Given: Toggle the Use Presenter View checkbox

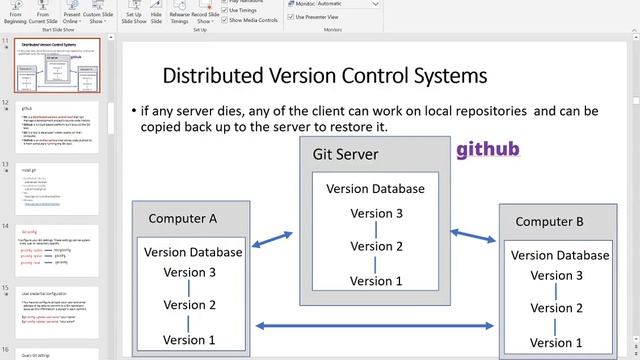Looking at the screenshot, I should tap(291, 17).
